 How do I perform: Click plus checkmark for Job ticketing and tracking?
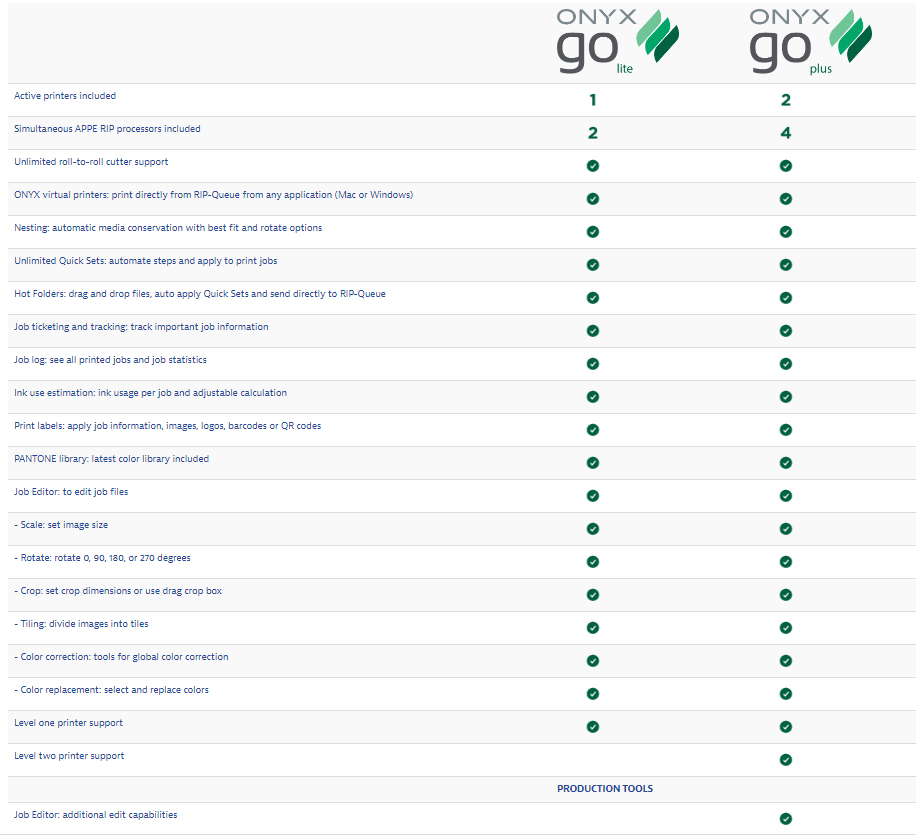pos(786,331)
